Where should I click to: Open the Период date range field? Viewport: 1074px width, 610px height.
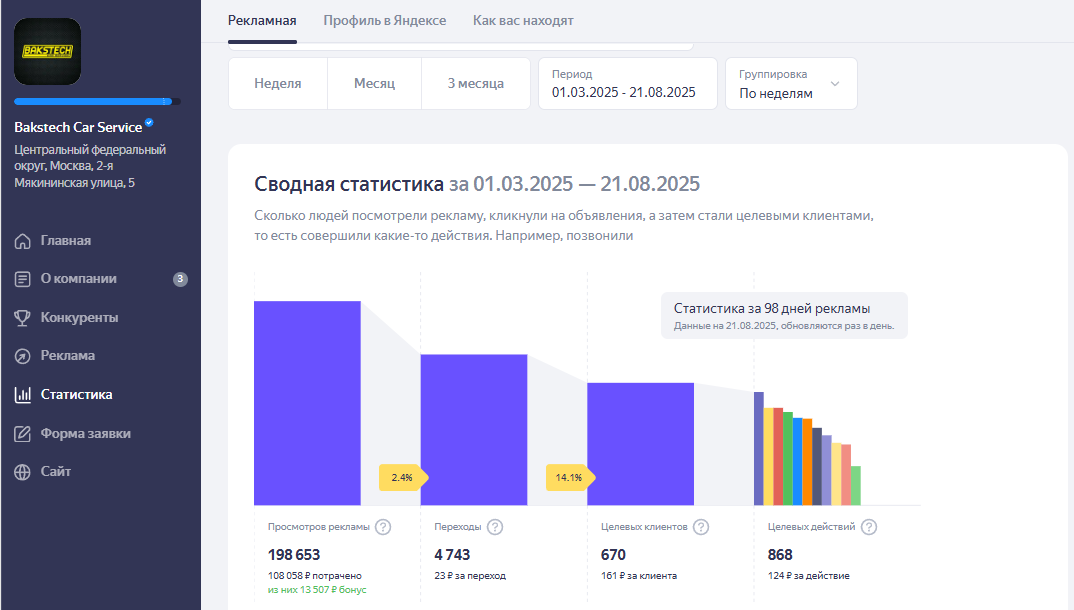click(x=628, y=84)
